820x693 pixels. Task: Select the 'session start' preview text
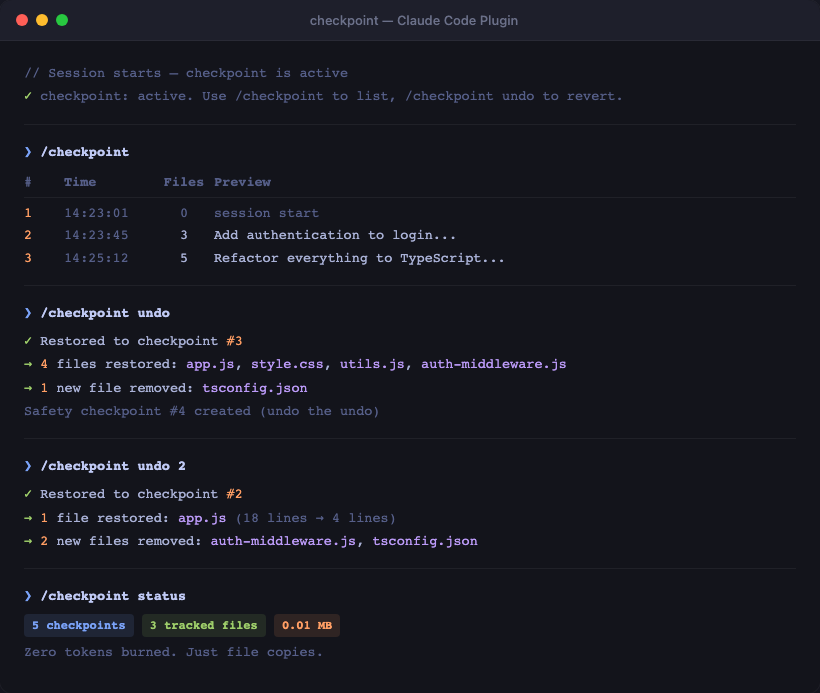(266, 213)
